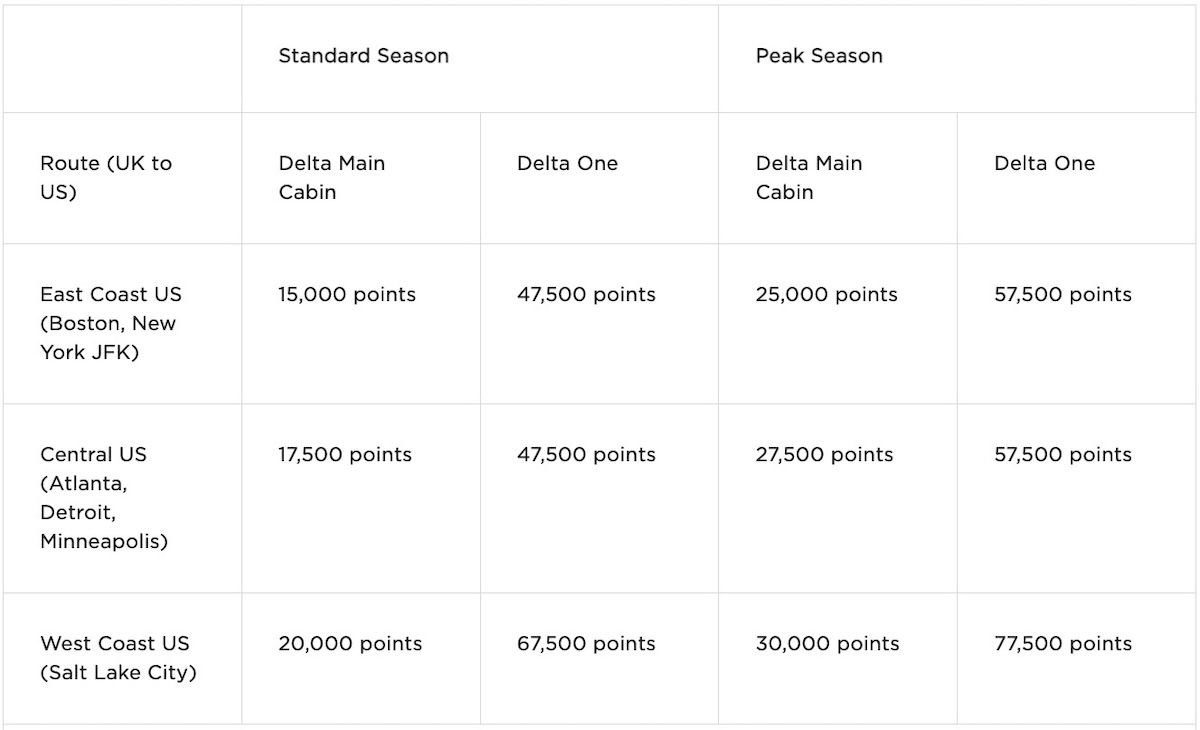
Task: Click the 20,000 points cell
Action: pyautogui.click(x=350, y=644)
